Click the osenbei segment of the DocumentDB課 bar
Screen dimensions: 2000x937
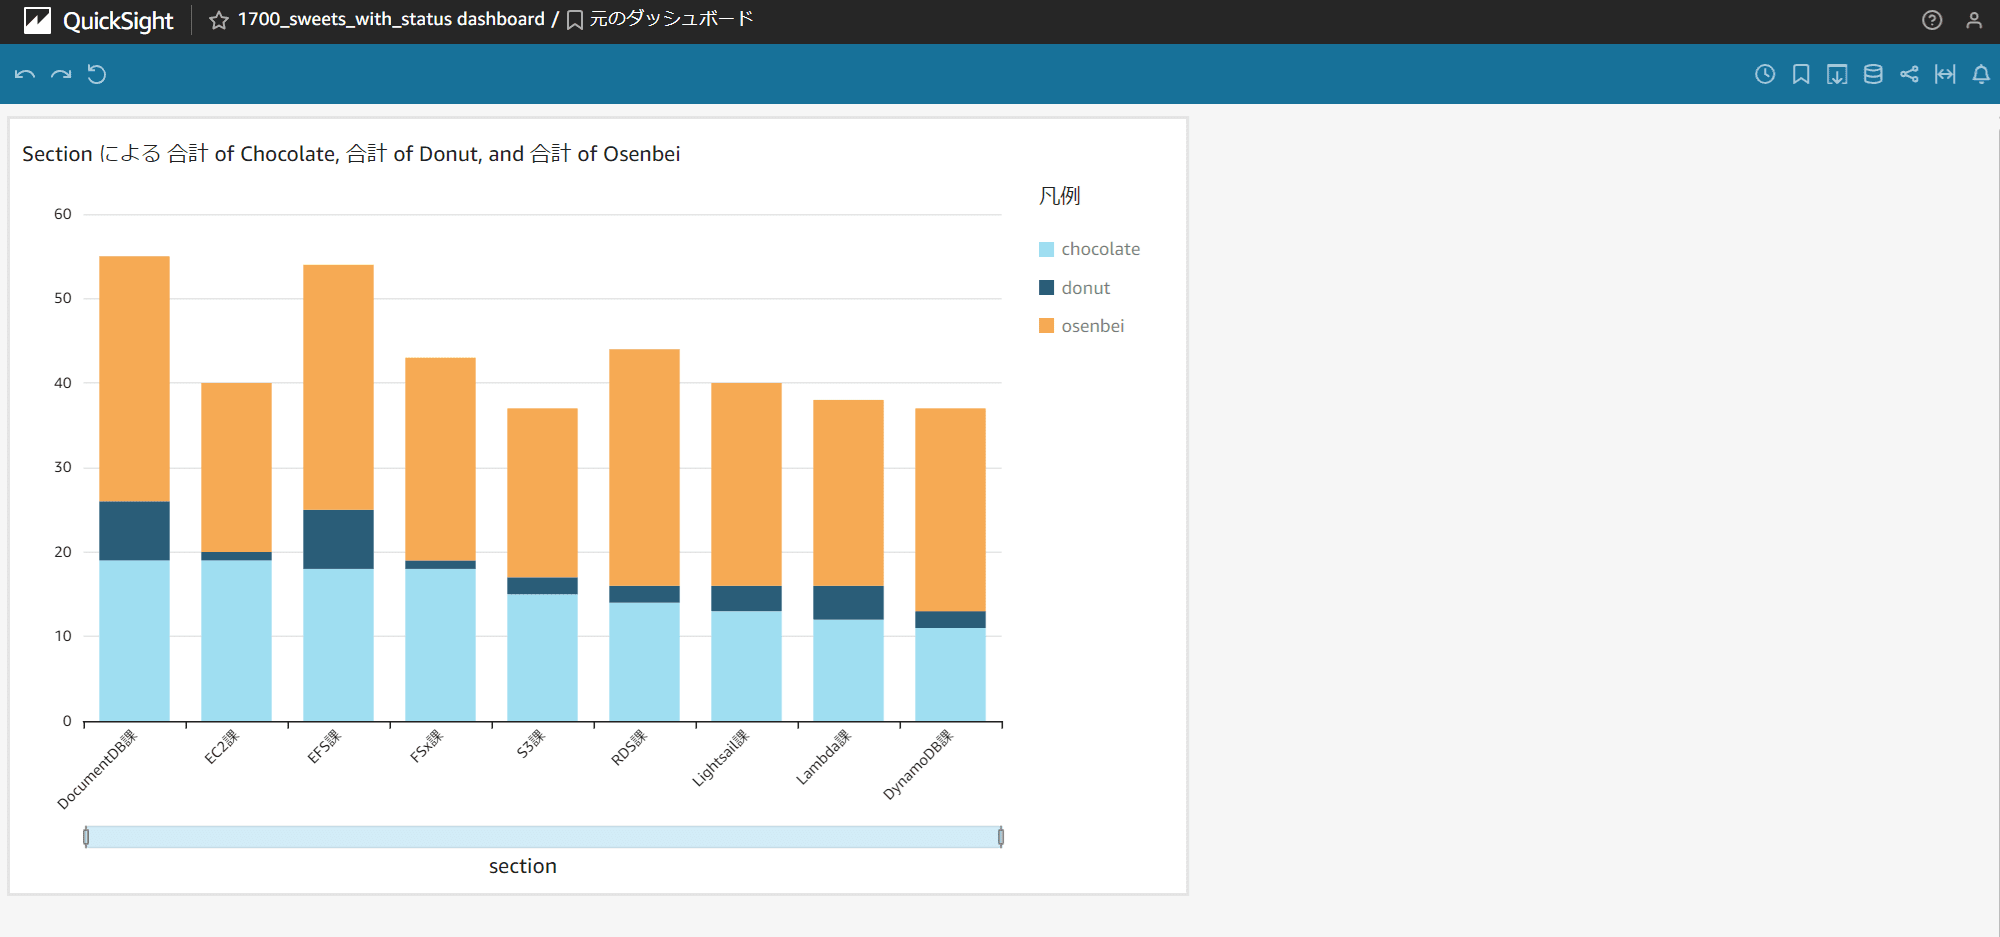pos(134,379)
